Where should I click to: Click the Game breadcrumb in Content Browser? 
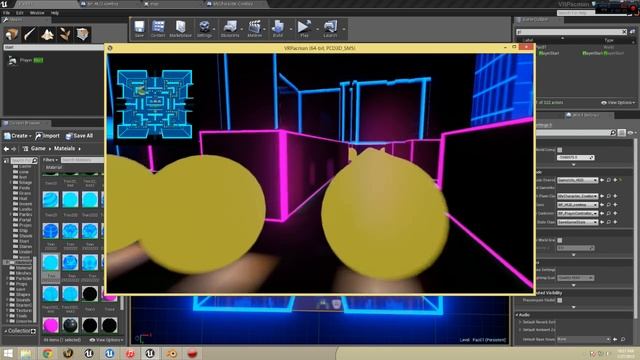[x=38, y=149]
